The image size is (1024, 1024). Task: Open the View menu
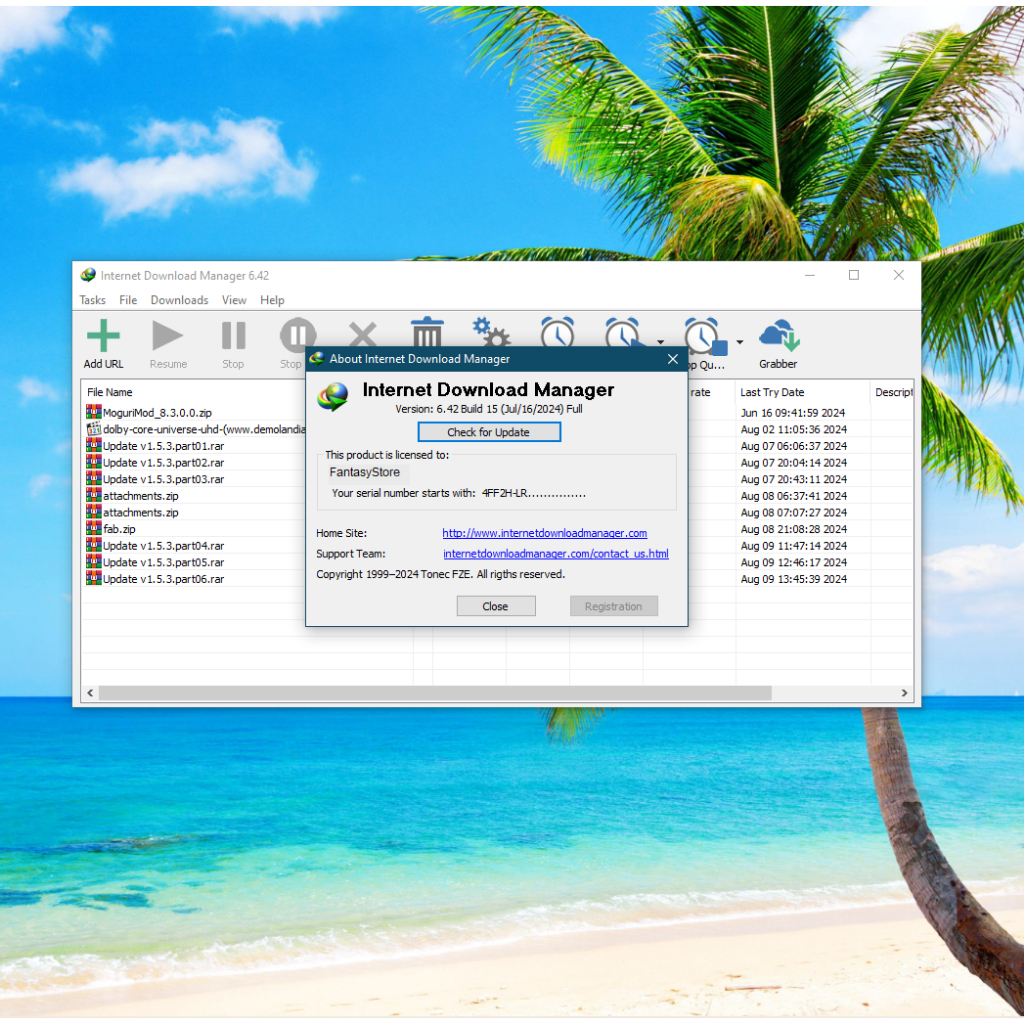234,300
